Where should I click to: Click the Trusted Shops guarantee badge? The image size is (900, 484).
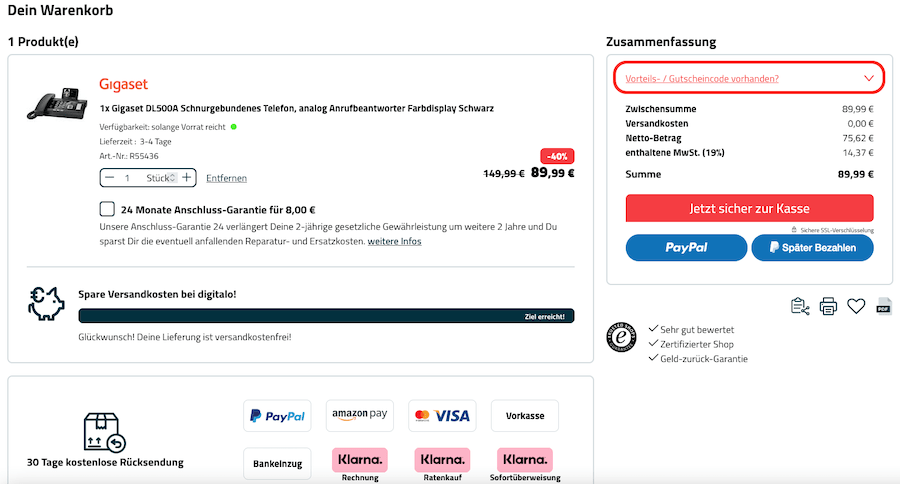click(x=622, y=337)
